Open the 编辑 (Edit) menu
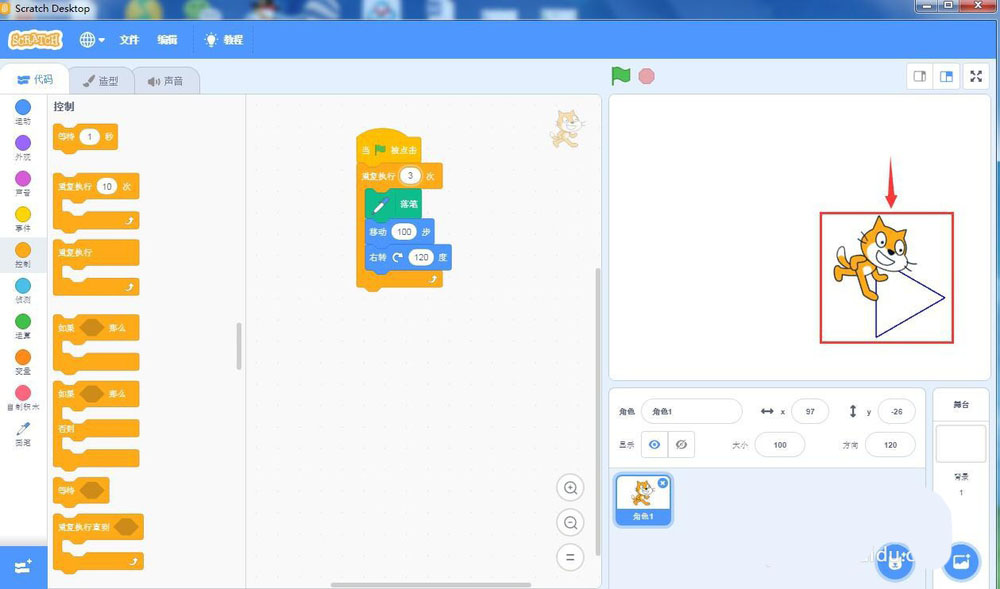This screenshot has height=589, width=1000. (x=167, y=40)
